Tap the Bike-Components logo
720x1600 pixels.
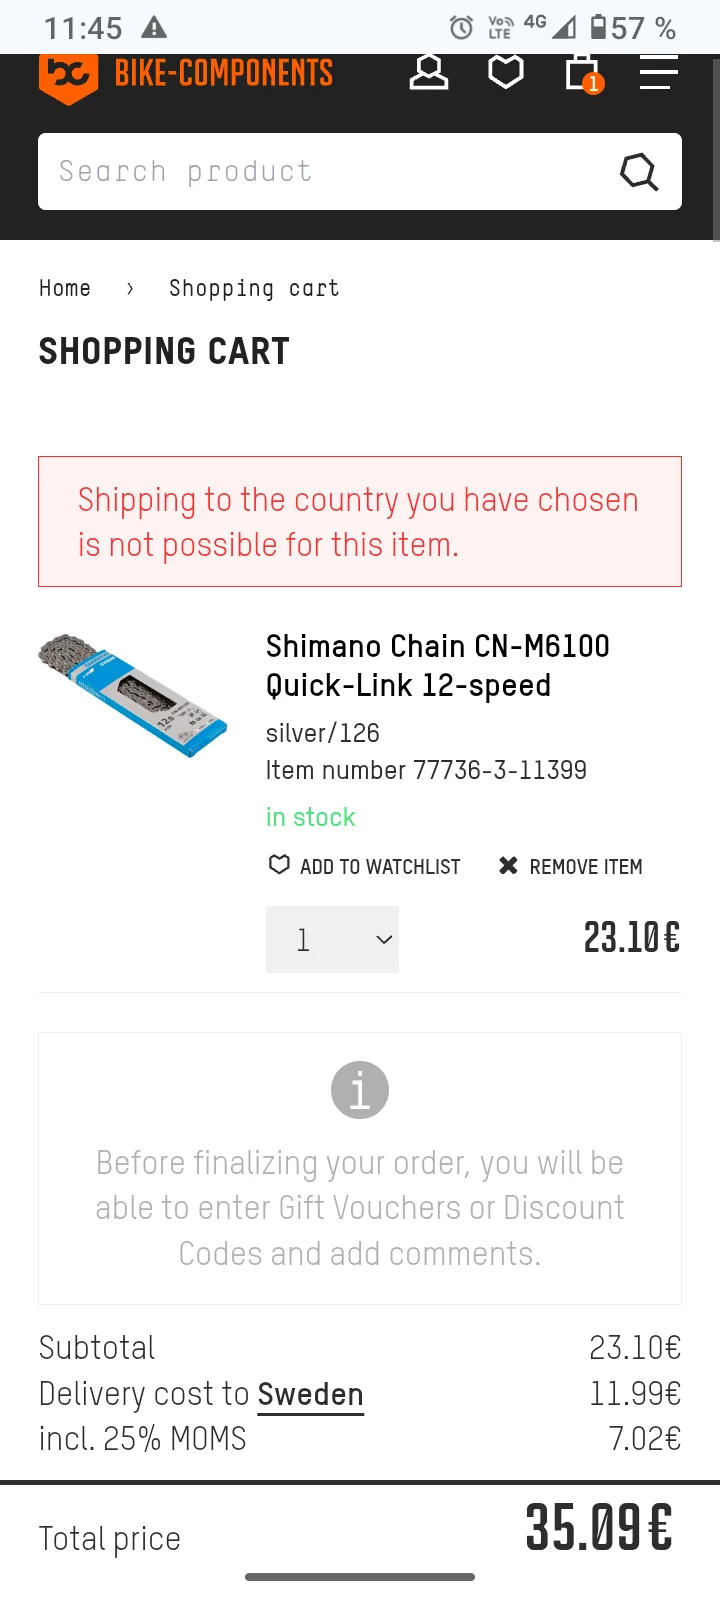(x=186, y=74)
